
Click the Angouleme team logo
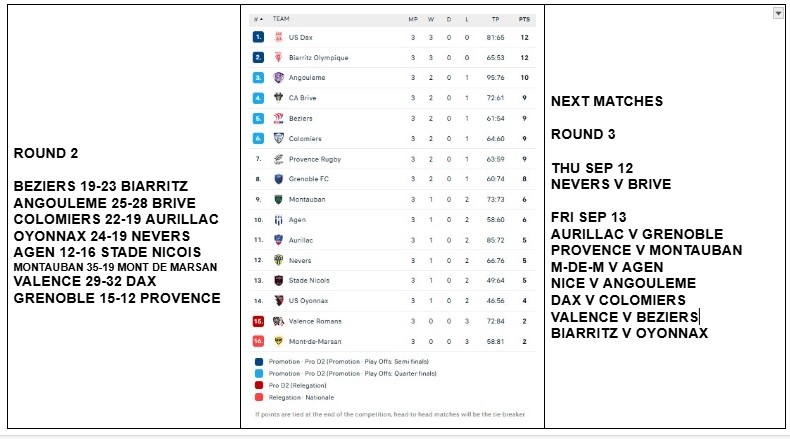pyautogui.click(x=279, y=77)
